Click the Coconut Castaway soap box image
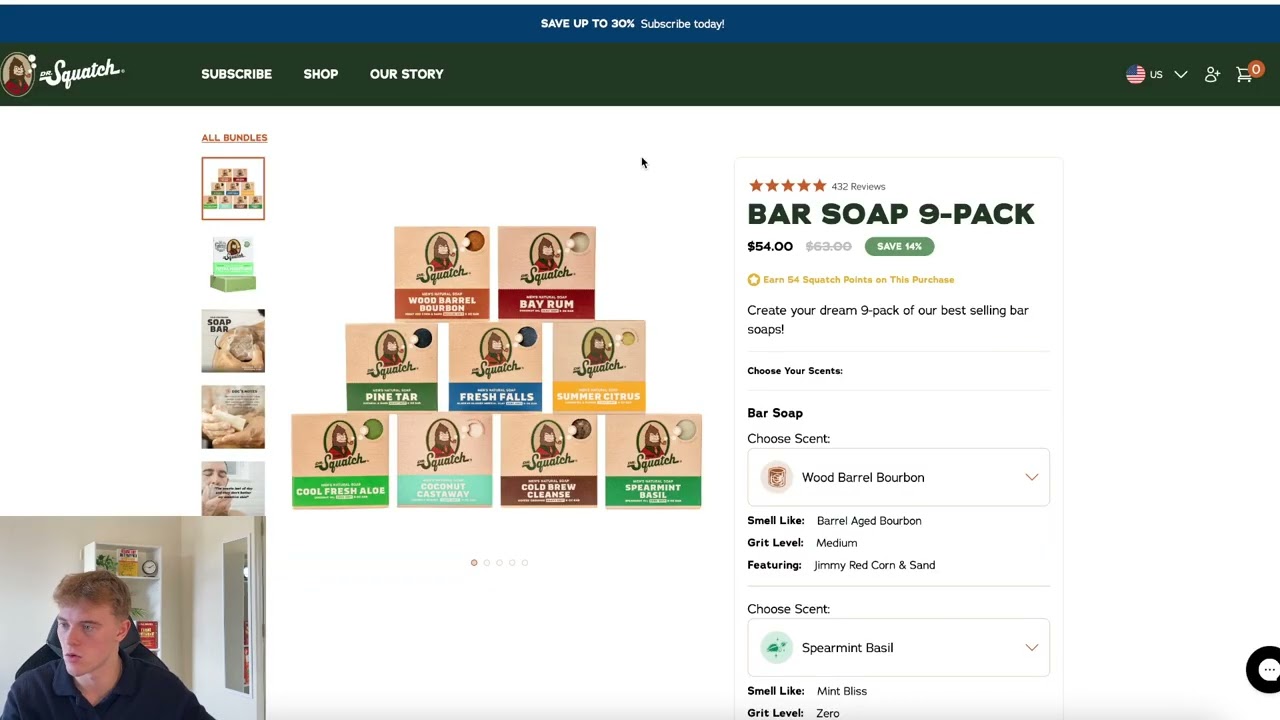1280x720 pixels. click(x=444, y=461)
